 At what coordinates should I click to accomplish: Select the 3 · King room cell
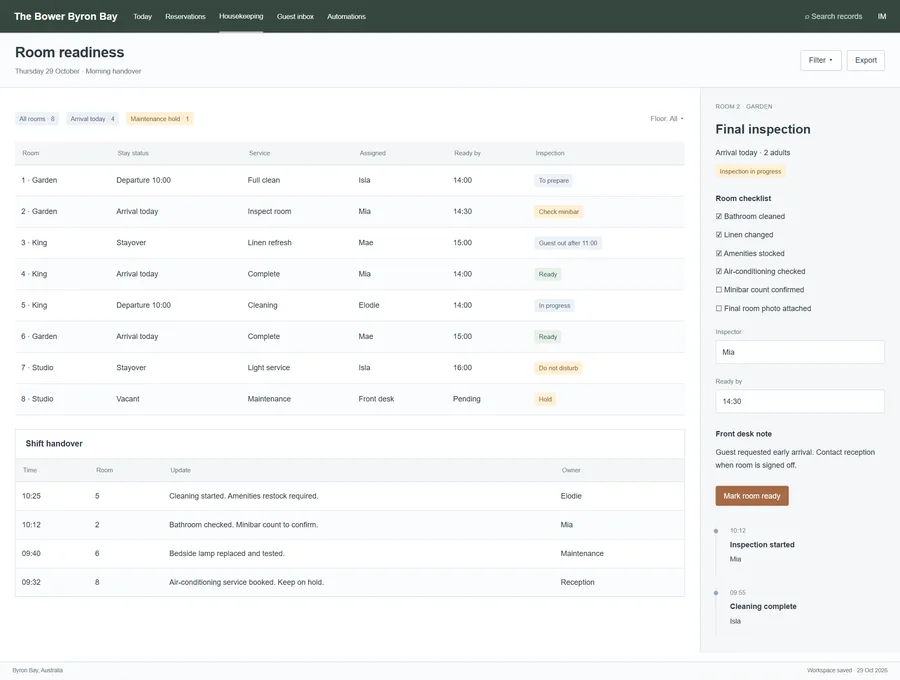(x=34, y=243)
